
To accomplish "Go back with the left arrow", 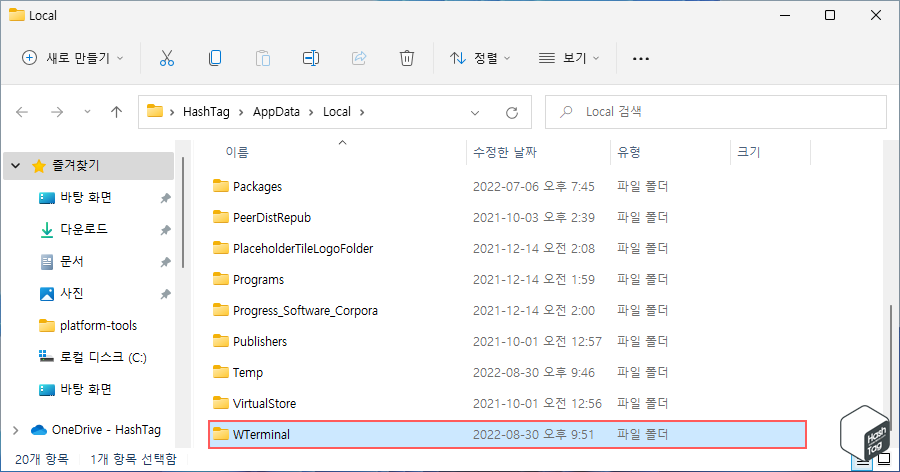I will point(22,112).
